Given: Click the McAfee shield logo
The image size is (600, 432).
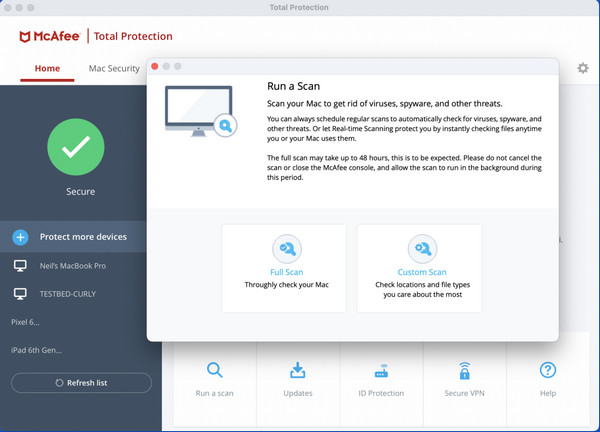Looking at the screenshot, I should [x=25, y=37].
